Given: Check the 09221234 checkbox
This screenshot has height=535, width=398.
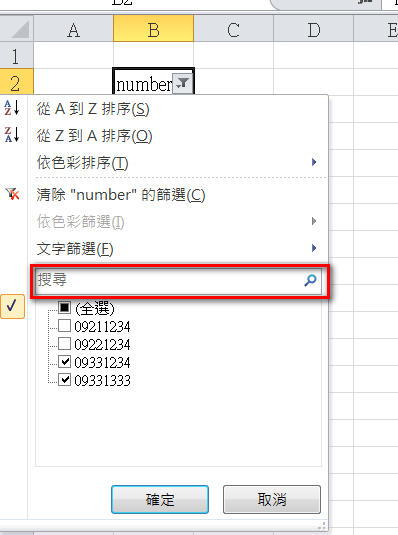Looking at the screenshot, I should point(64,344).
